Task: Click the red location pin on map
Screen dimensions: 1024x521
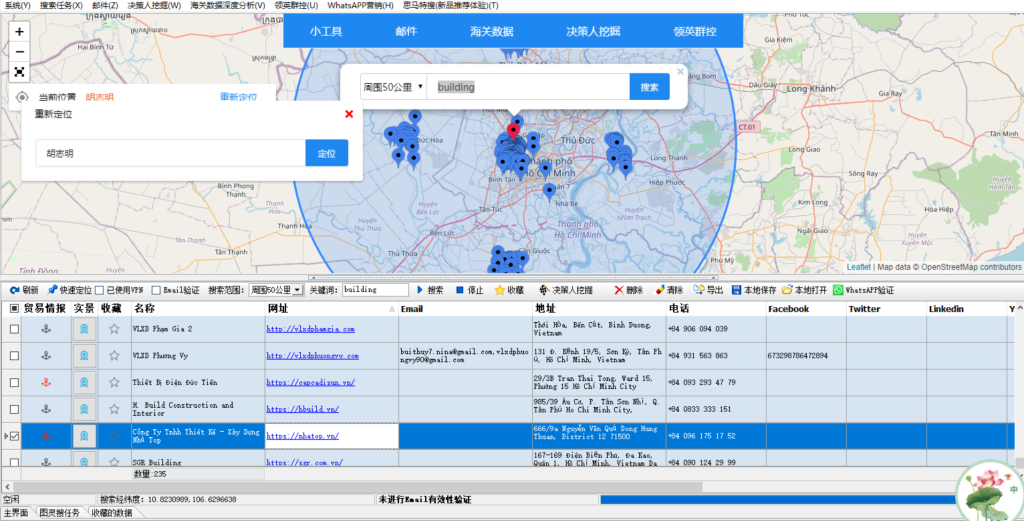Action: (513, 129)
